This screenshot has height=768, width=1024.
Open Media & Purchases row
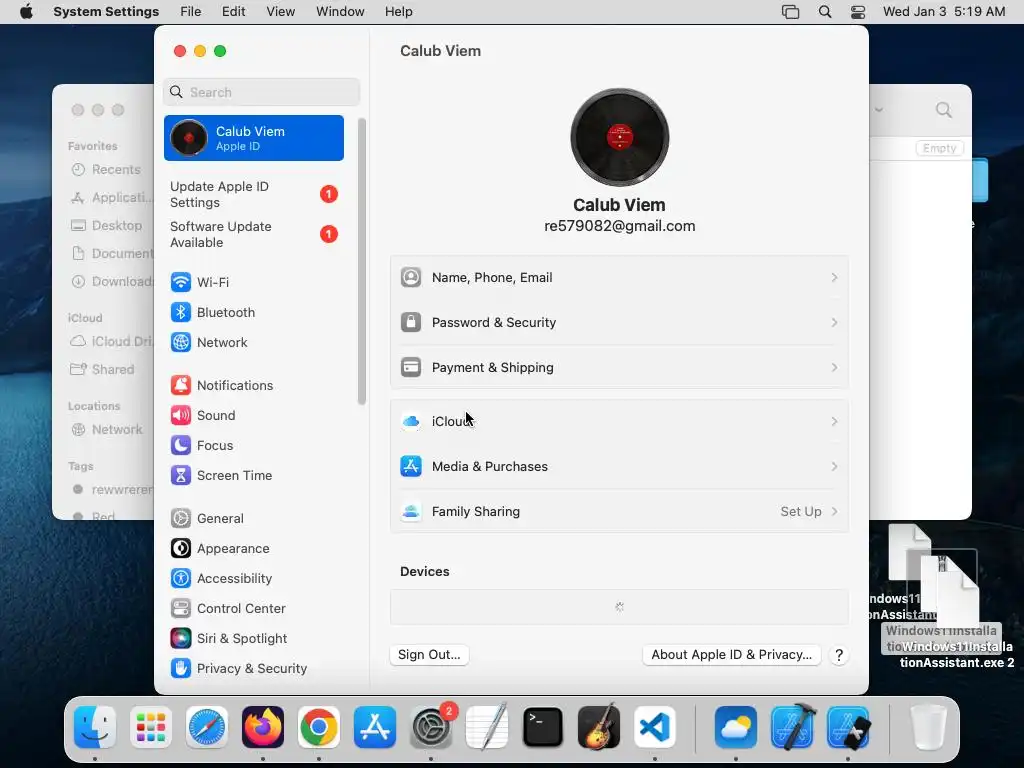619,467
